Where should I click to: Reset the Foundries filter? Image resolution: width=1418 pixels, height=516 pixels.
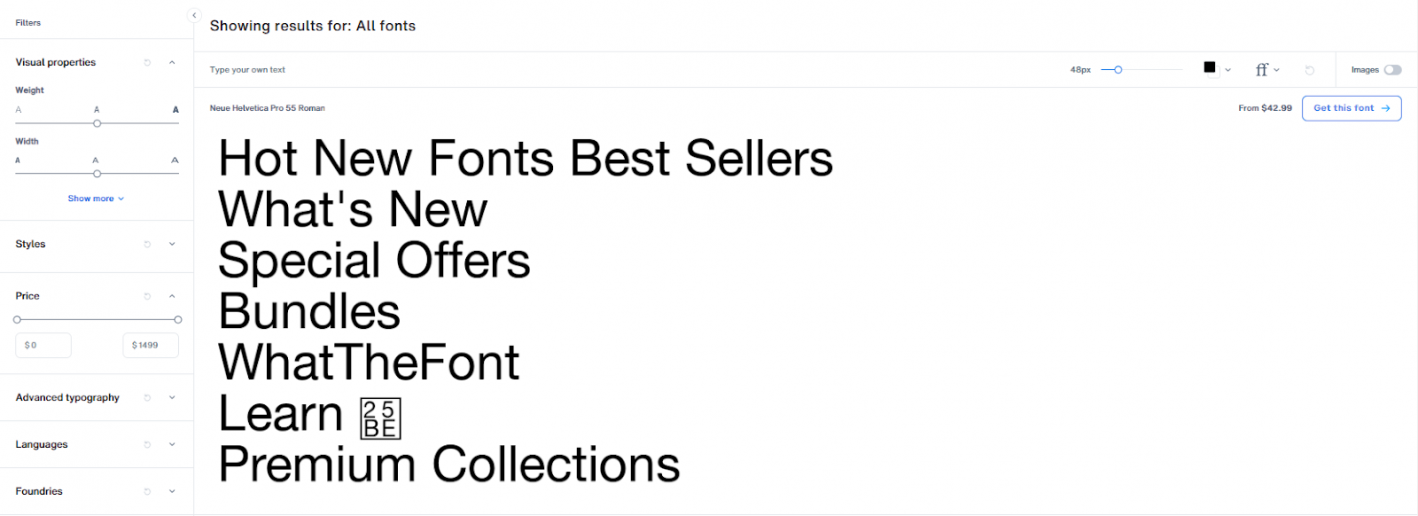pyautogui.click(x=147, y=492)
